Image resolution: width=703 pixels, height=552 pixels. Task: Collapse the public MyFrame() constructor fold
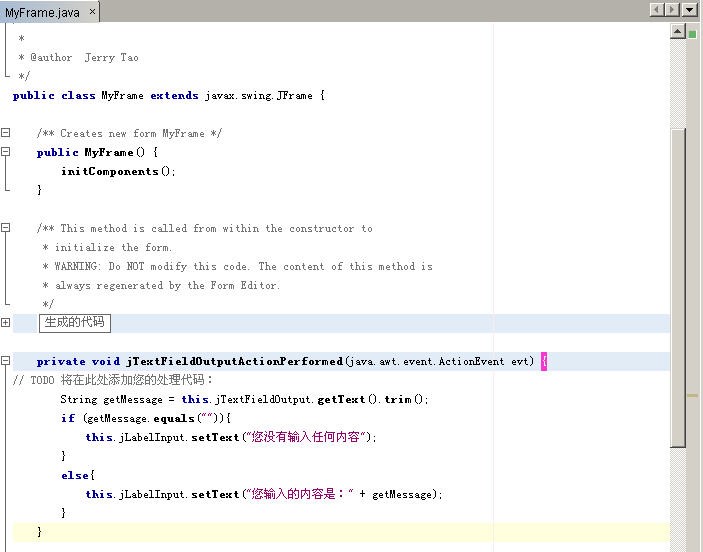tap(5, 152)
